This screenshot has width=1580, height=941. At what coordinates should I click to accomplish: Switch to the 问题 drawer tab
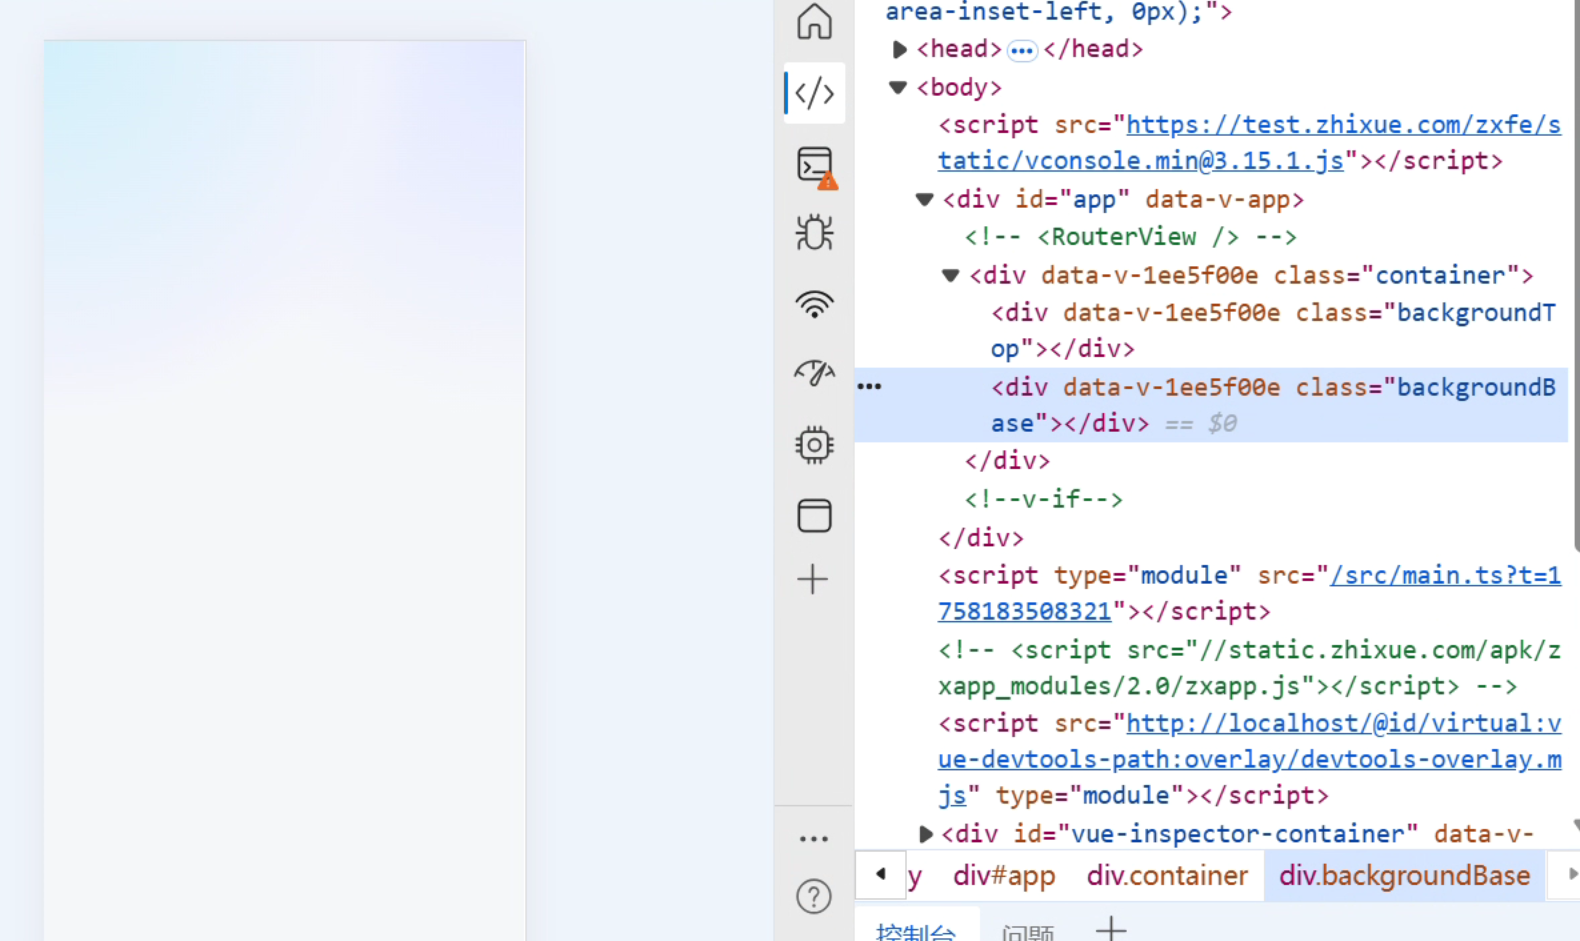coord(1028,932)
